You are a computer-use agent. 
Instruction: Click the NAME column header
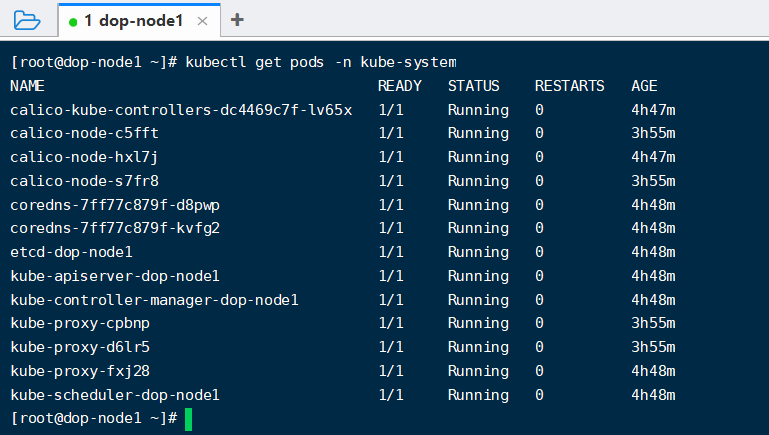(x=27, y=86)
